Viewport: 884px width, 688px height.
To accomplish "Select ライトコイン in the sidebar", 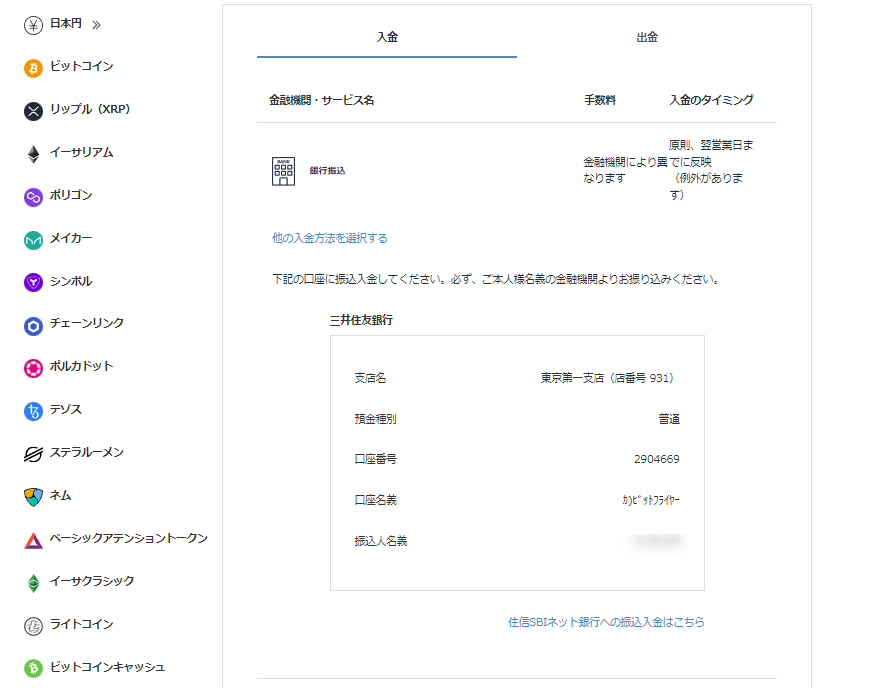I will (81, 625).
